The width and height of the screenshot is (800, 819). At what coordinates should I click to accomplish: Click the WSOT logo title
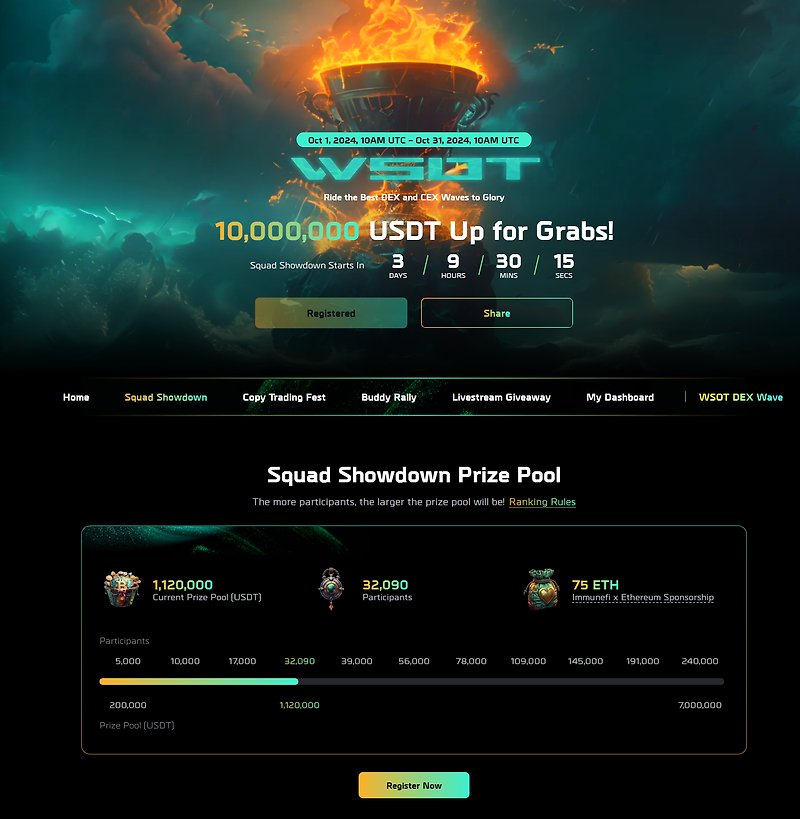[415, 169]
